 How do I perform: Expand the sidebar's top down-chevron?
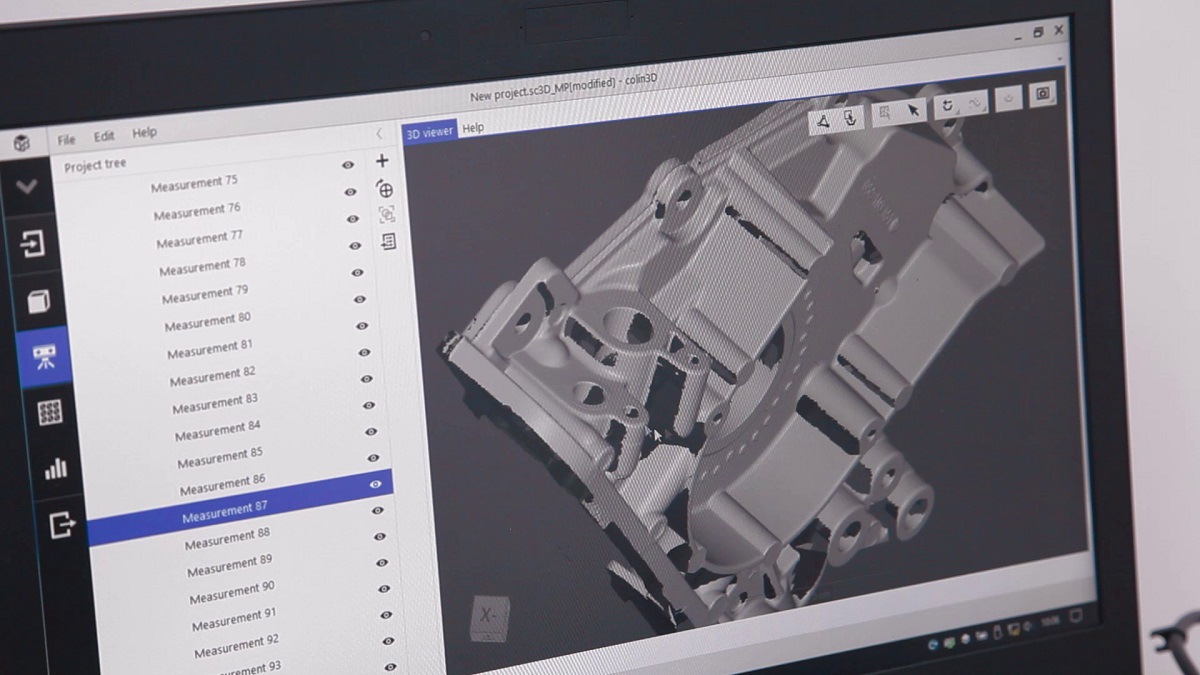27,187
